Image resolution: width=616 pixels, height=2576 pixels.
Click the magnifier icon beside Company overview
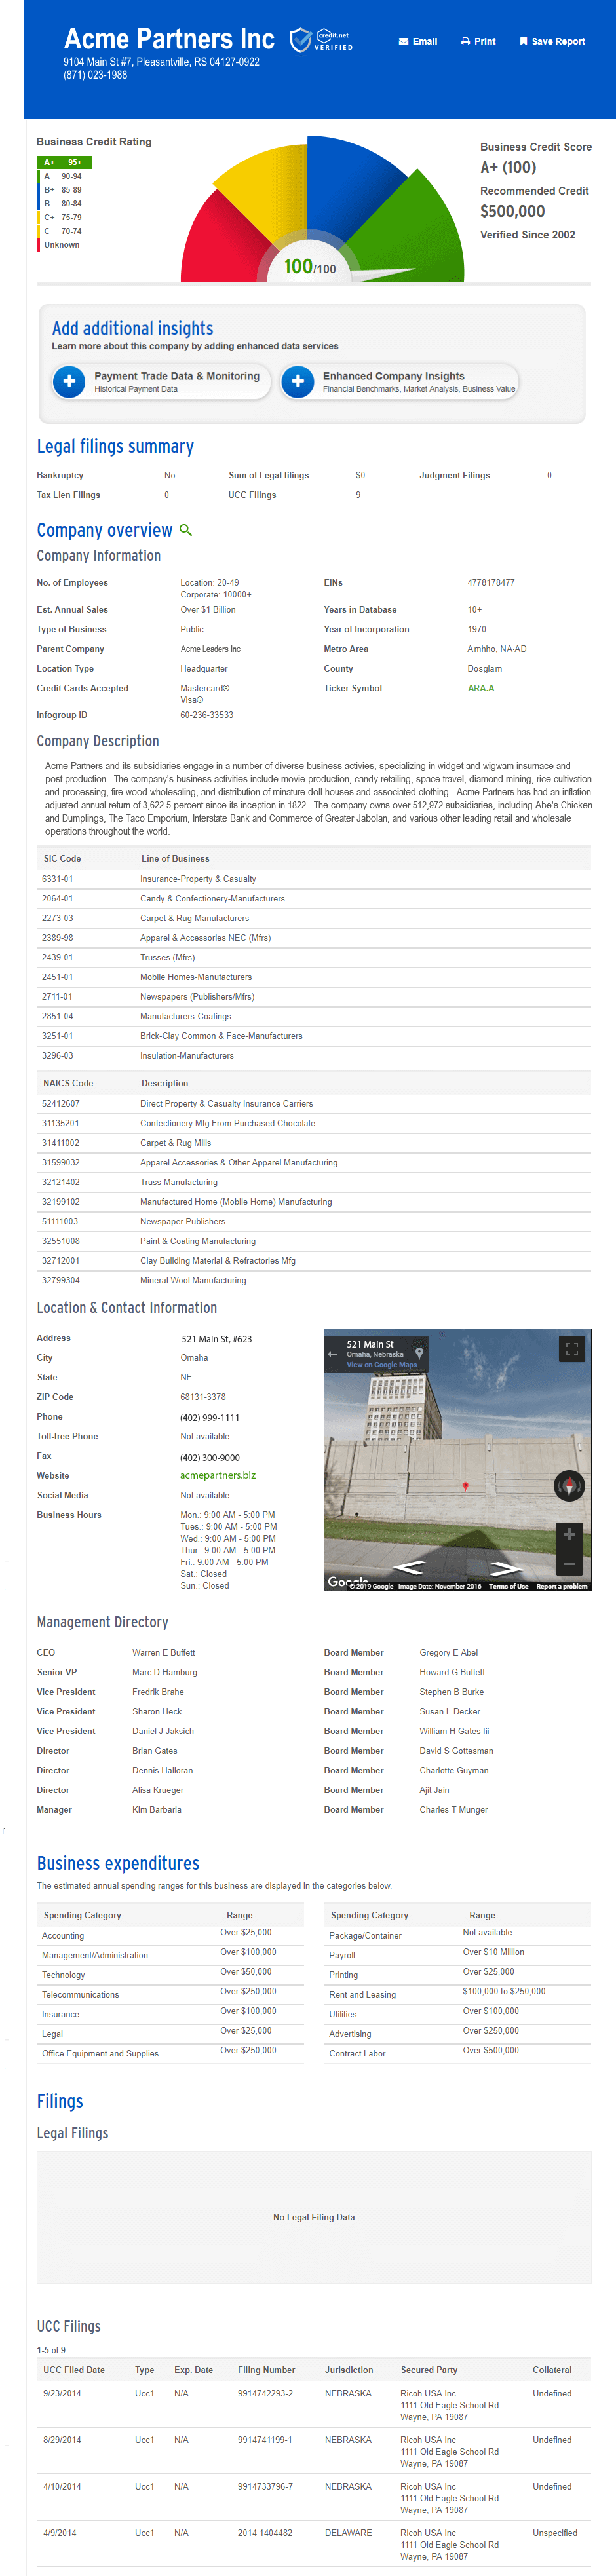tap(185, 530)
